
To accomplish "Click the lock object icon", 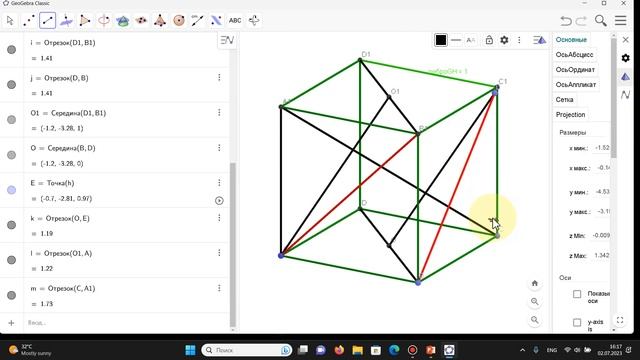I will (x=489, y=40).
